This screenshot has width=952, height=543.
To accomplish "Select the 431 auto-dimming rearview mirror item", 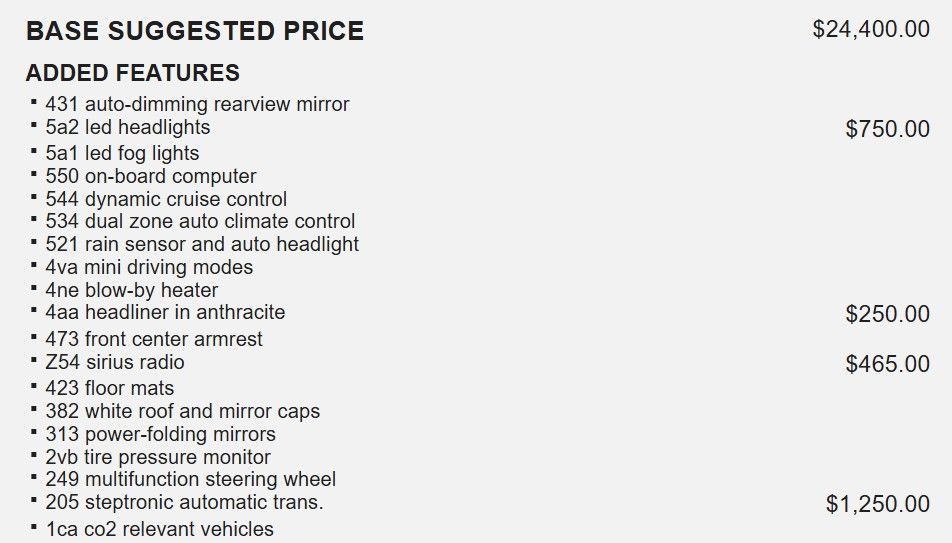I will (197, 104).
